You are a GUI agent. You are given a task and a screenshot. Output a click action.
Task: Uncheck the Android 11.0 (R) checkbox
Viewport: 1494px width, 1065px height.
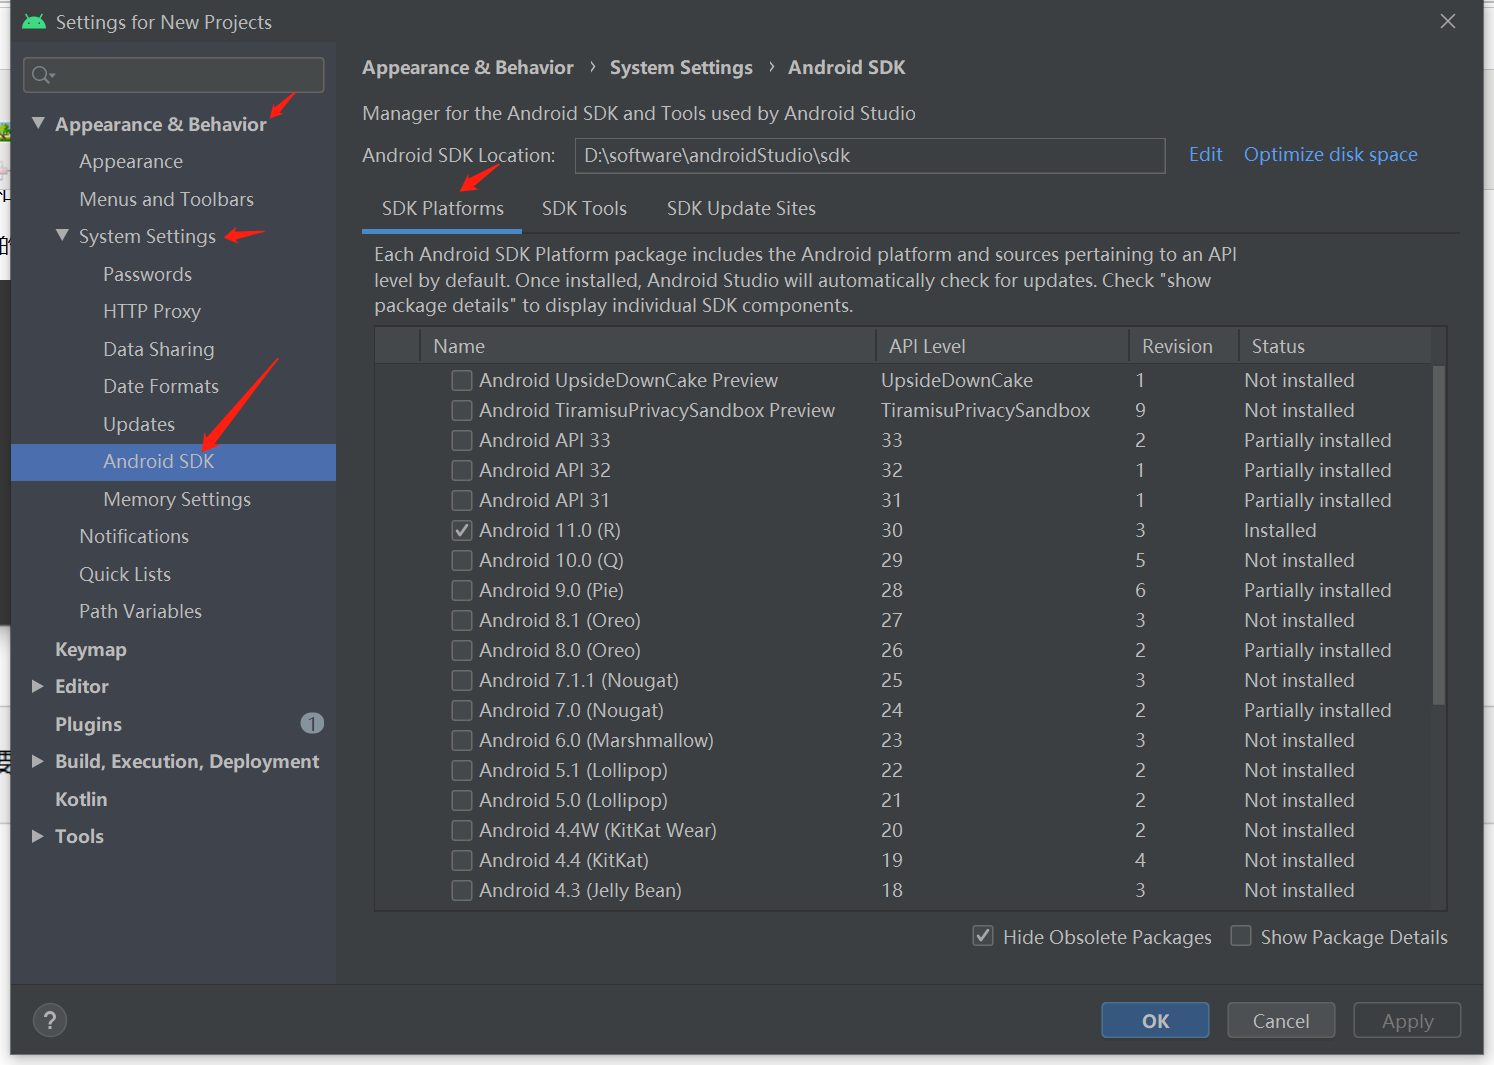click(462, 530)
